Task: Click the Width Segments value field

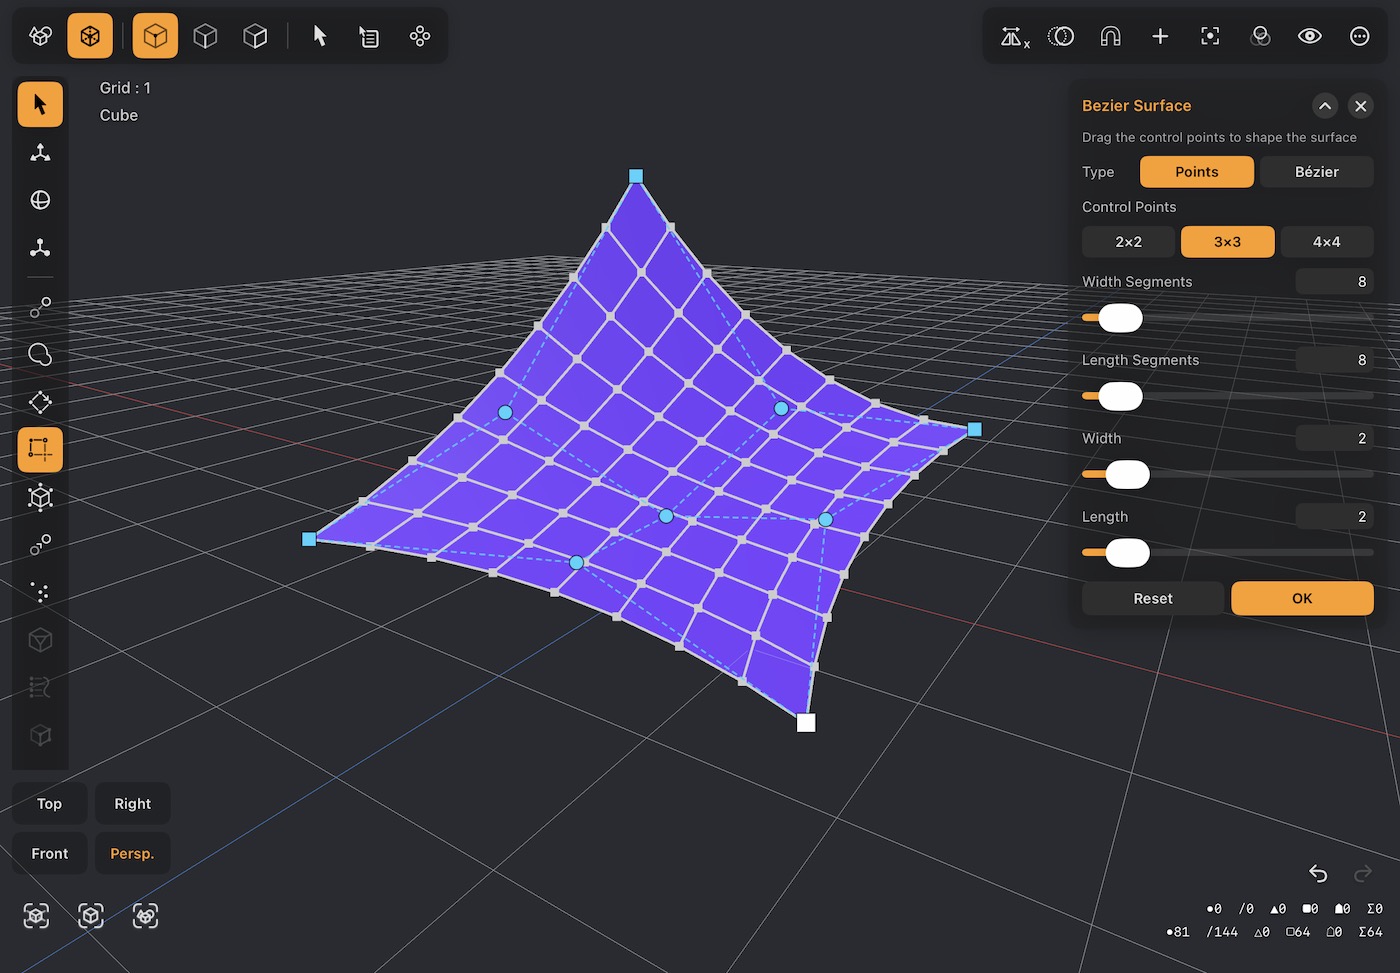Action: (1334, 282)
